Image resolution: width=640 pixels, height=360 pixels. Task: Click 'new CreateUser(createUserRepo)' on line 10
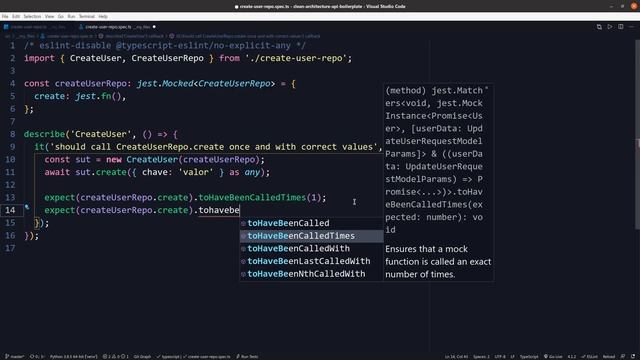pyautogui.click(x=183, y=160)
